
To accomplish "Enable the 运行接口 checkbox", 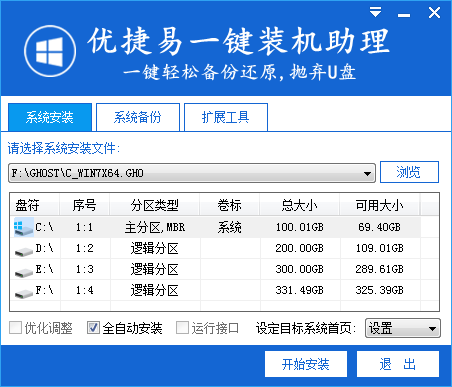I will [182, 328].
